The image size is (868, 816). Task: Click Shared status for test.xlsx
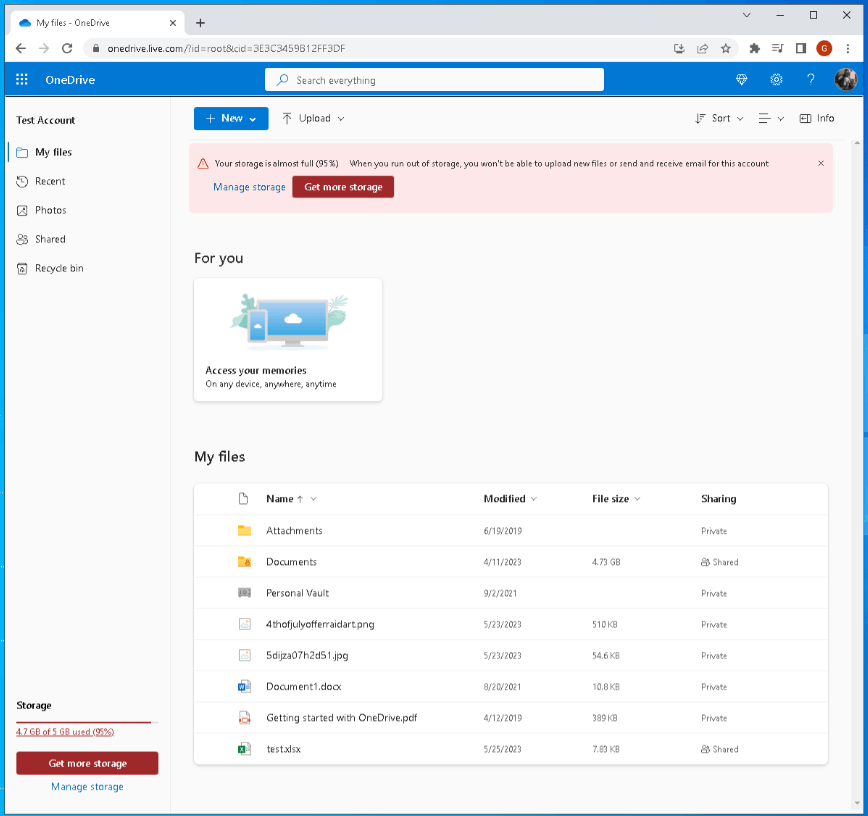pos(719,749)
